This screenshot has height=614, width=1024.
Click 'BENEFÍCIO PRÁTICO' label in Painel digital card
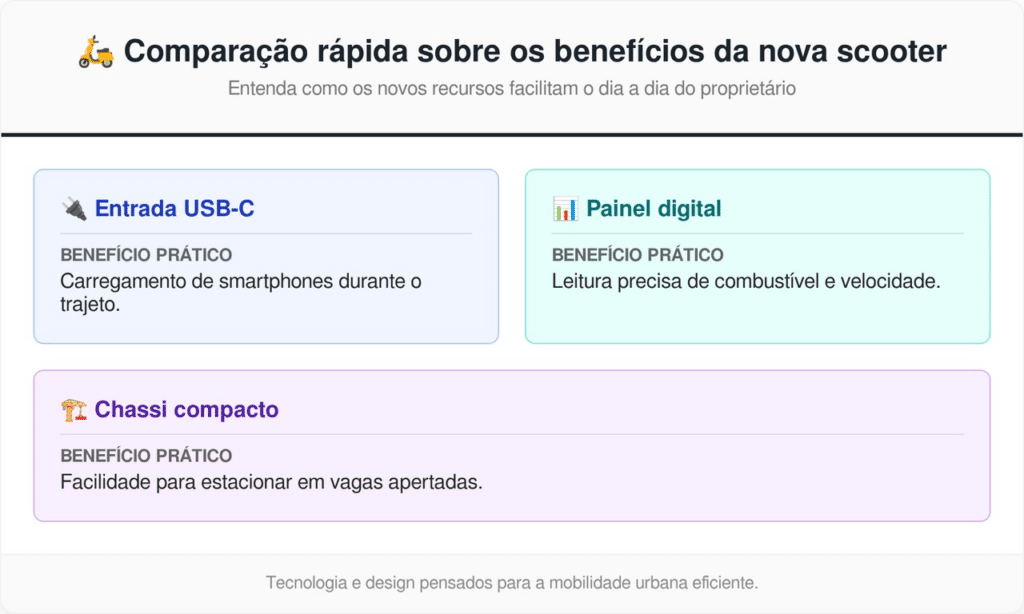point(637,255)
